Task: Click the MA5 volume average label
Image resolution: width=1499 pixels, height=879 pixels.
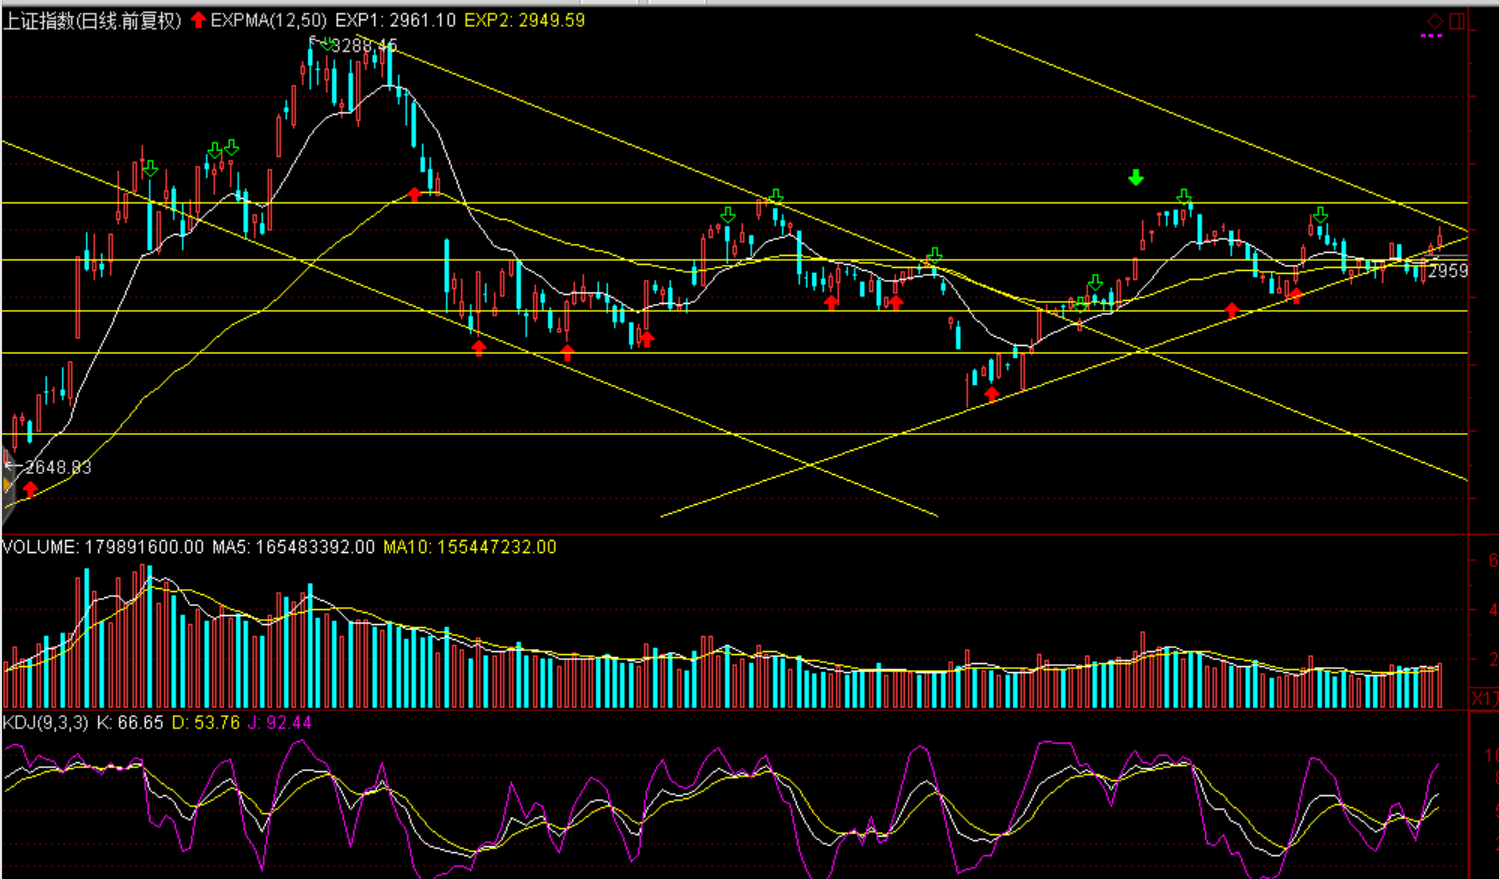Action: pos(293,547)
